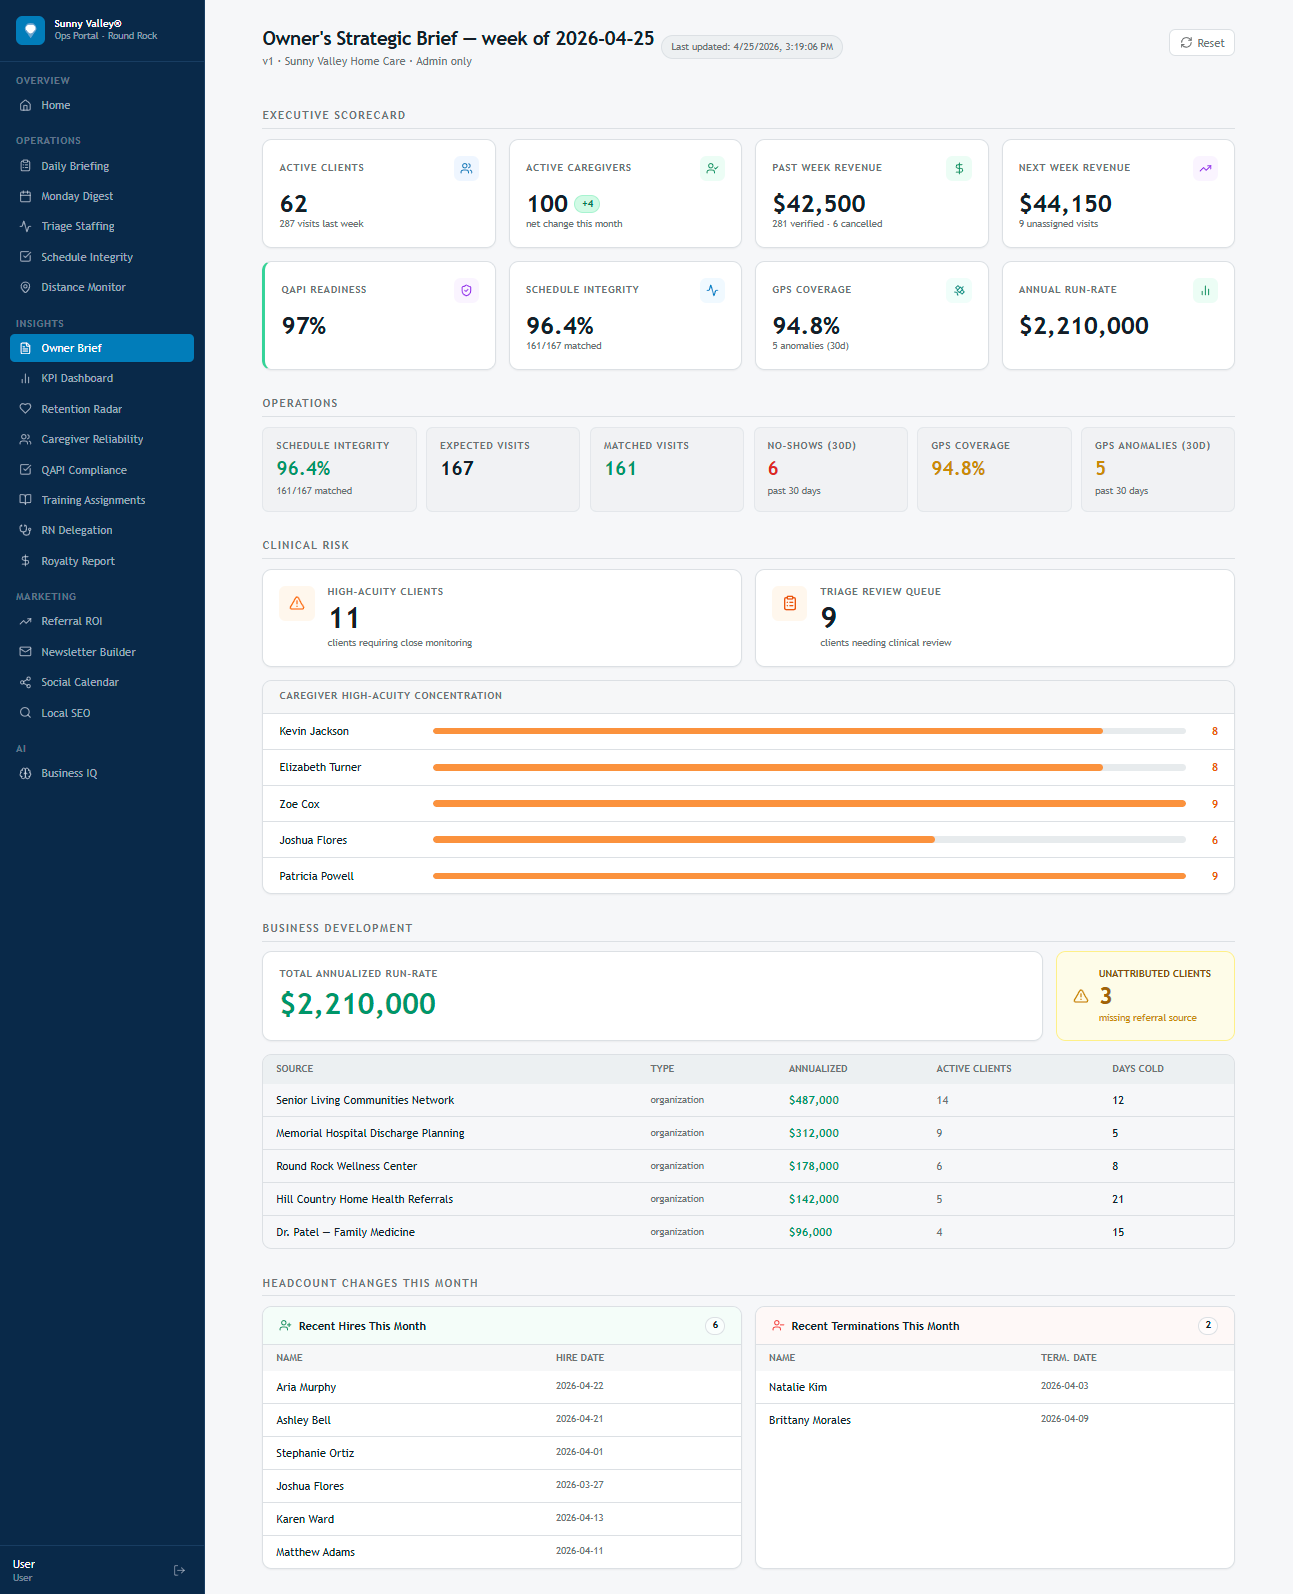1293x1594 pixels.
Task: Open Business IQ under AI section
Action: 69,773
